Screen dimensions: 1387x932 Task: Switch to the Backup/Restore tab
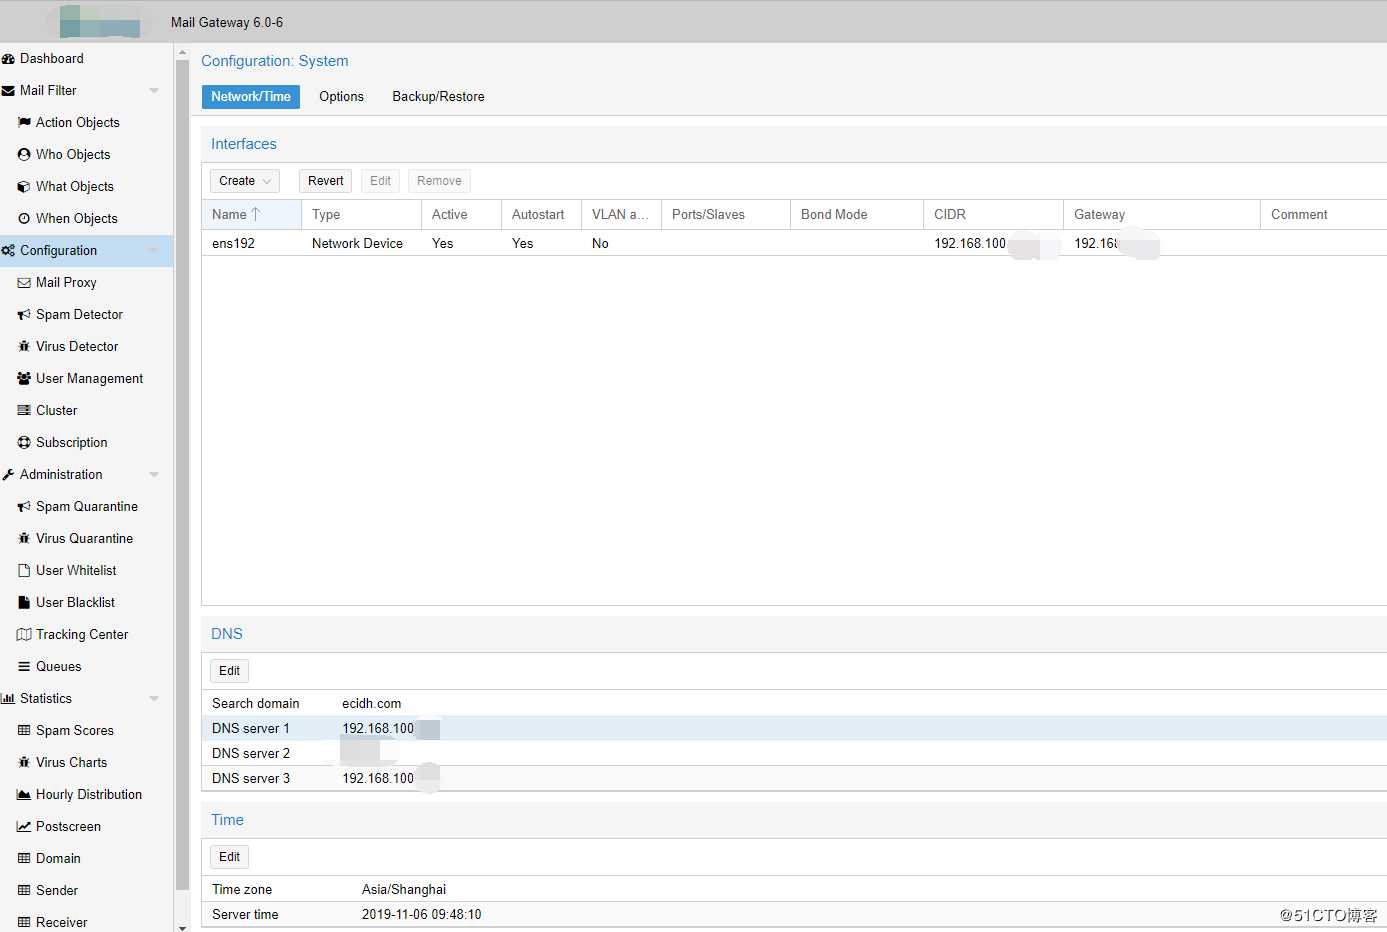438,97
